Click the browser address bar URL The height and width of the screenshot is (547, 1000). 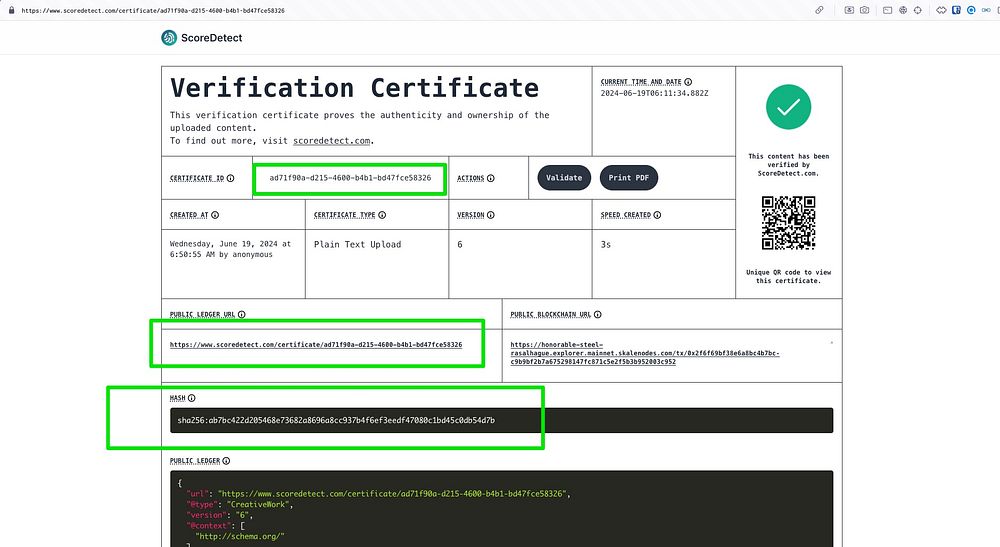point(153,10)
